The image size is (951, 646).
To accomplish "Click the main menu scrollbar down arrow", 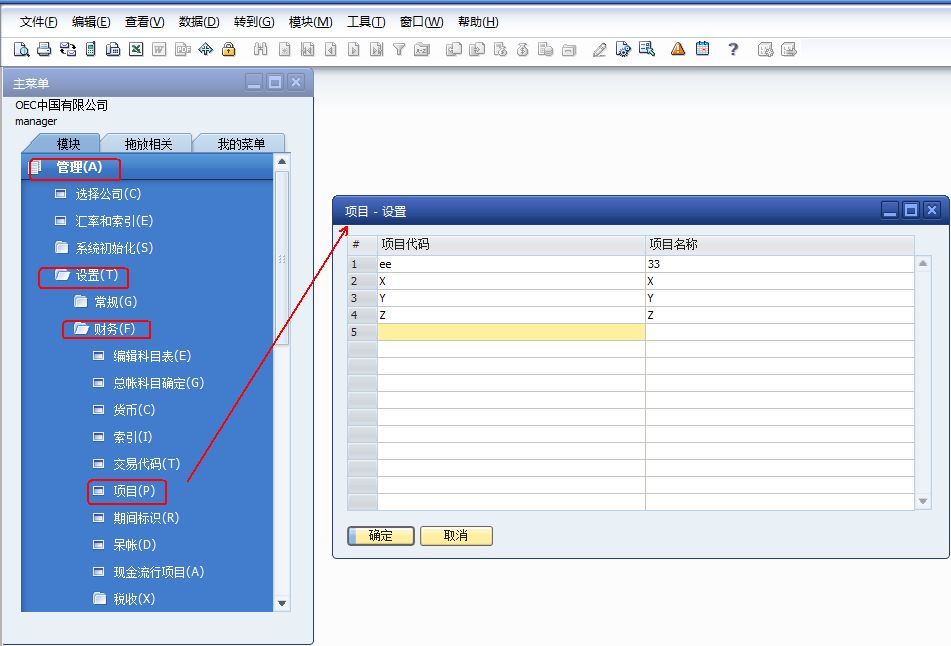I will point(282,603).
